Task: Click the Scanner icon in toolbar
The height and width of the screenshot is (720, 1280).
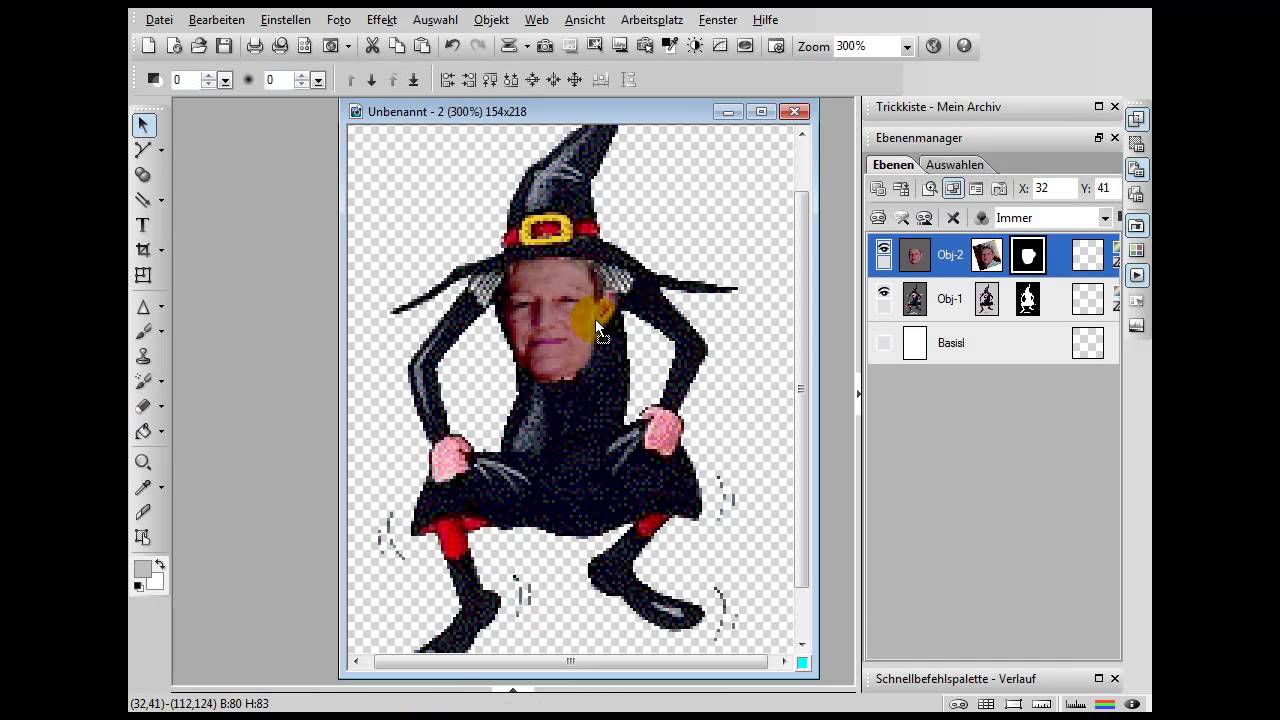Action: [509, 46]
